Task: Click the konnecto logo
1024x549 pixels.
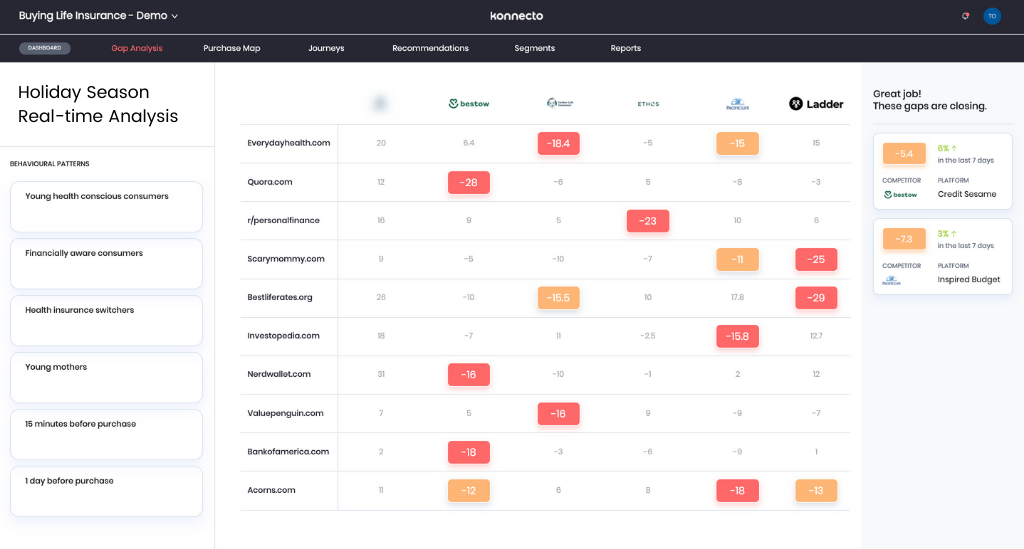Action: [x=516, y=16]
